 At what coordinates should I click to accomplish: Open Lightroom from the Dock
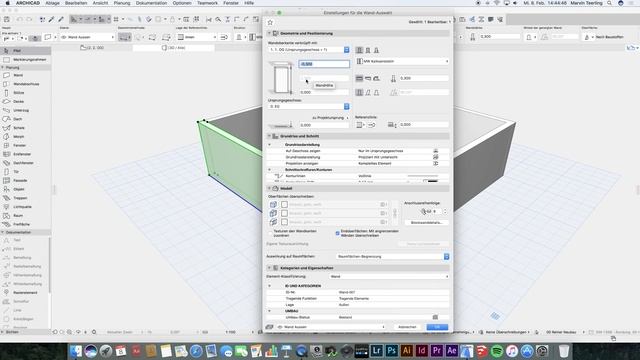pyautogui.click(x=376, y=351)
